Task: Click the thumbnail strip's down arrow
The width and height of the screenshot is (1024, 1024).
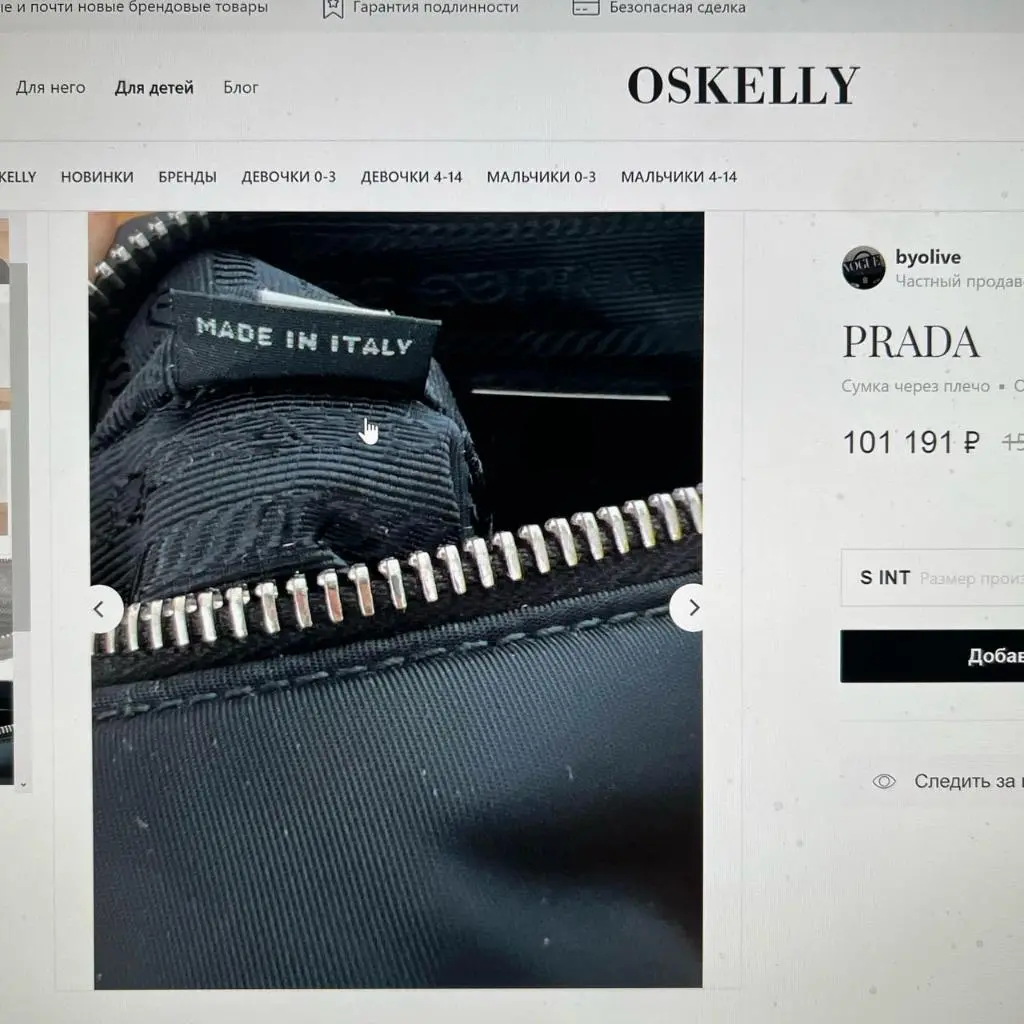Action: pyautogui.click(x=24, y=784)
